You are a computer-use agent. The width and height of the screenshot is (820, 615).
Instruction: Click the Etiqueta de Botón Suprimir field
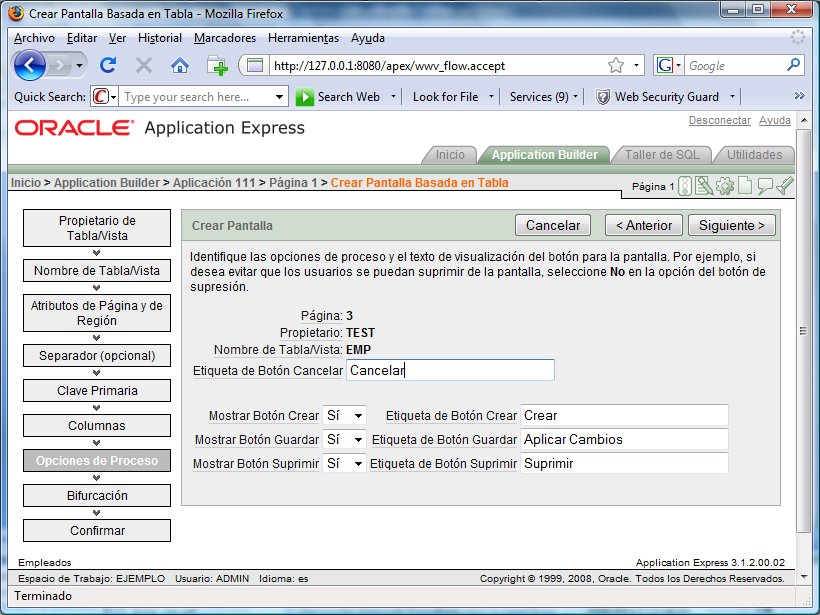pyautogui.click(x=624, y=463)
